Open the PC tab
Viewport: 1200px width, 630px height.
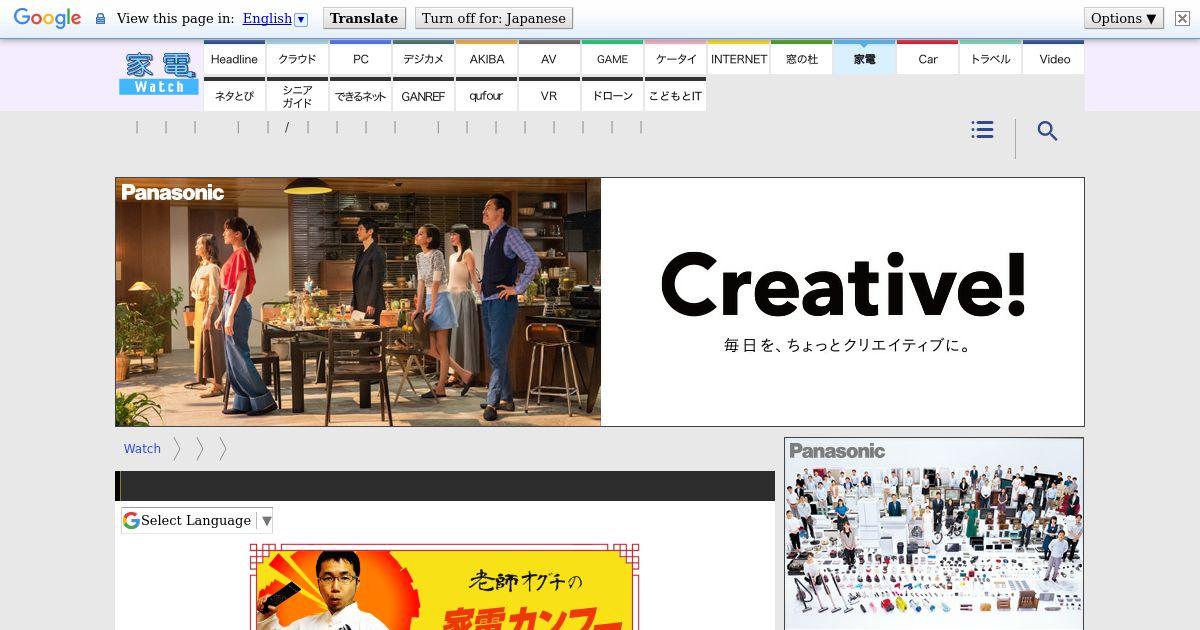tap(360, 58)
